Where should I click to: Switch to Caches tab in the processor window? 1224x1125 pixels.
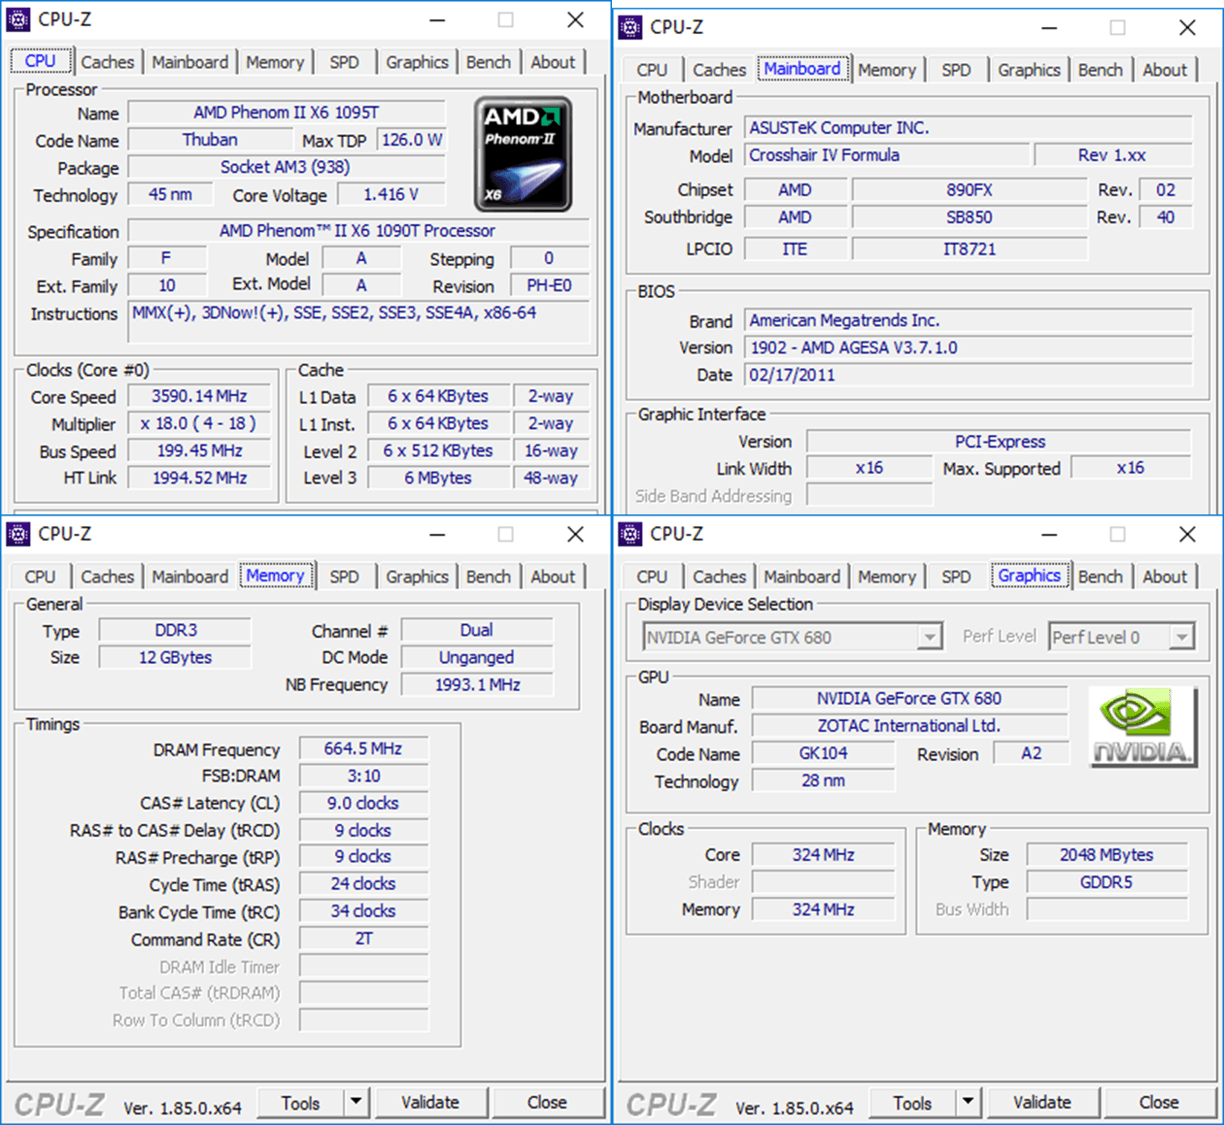click(107, 62)
